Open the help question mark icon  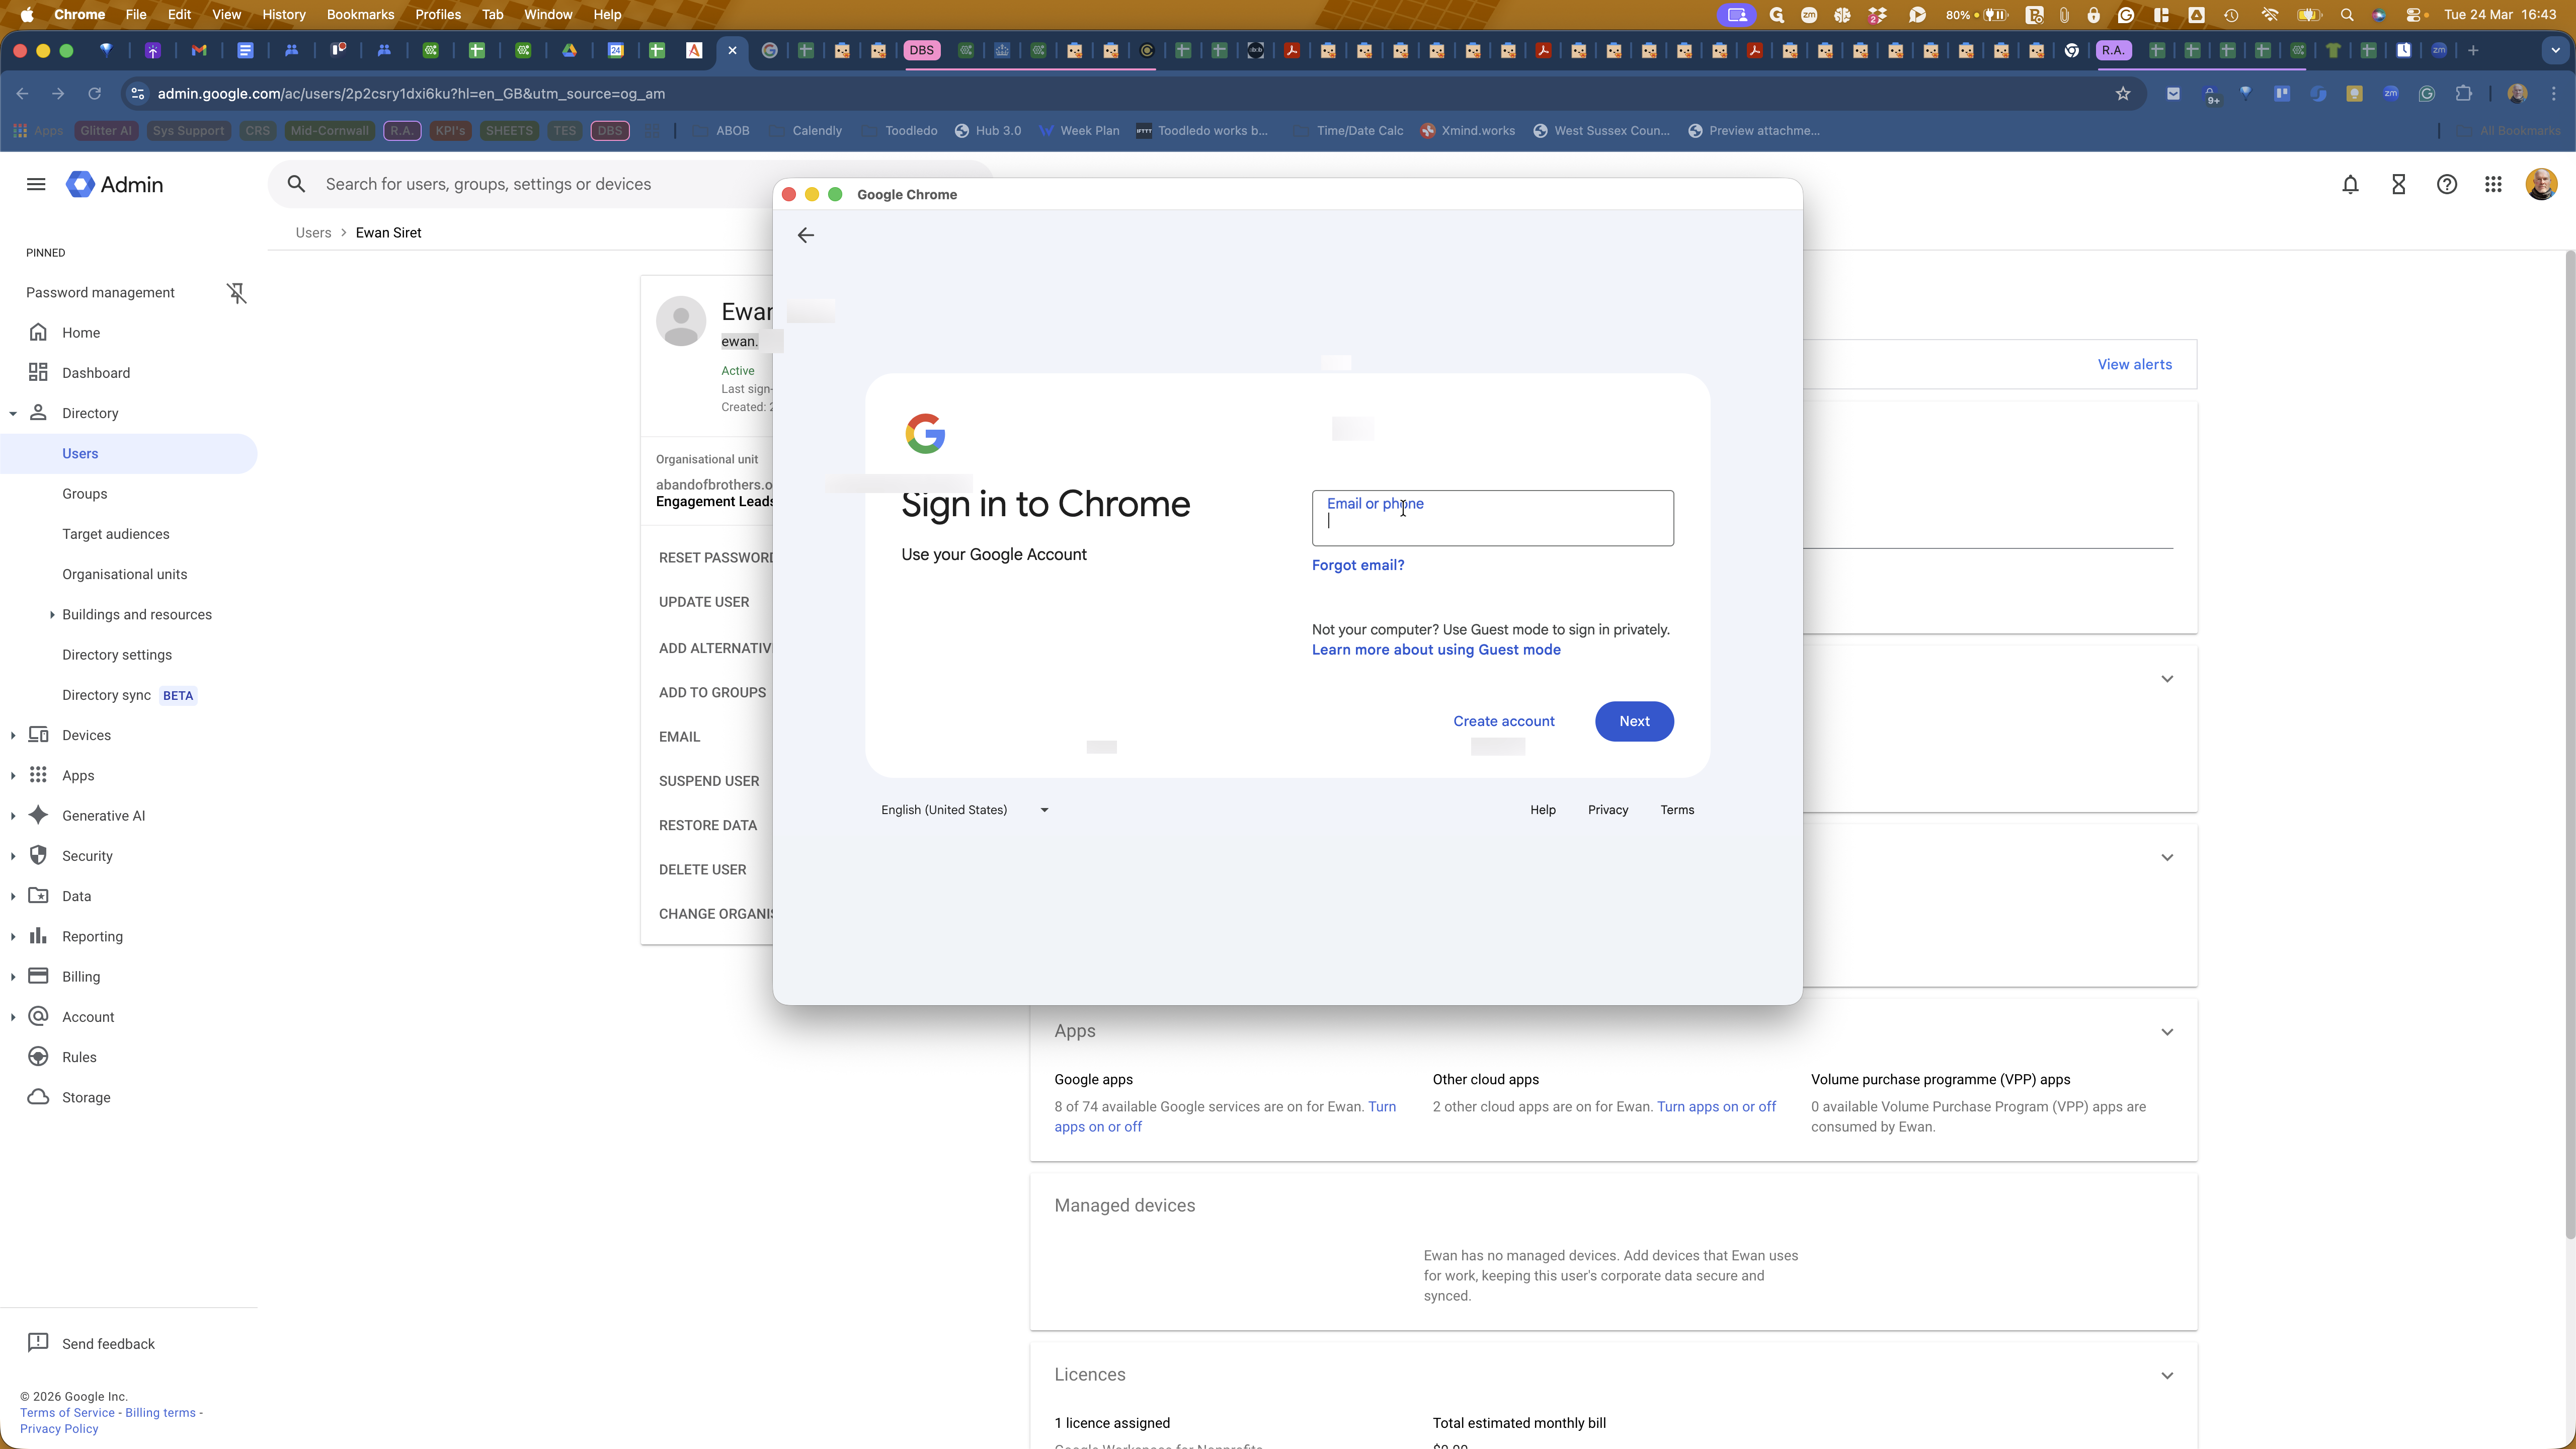click(2446, 184)
